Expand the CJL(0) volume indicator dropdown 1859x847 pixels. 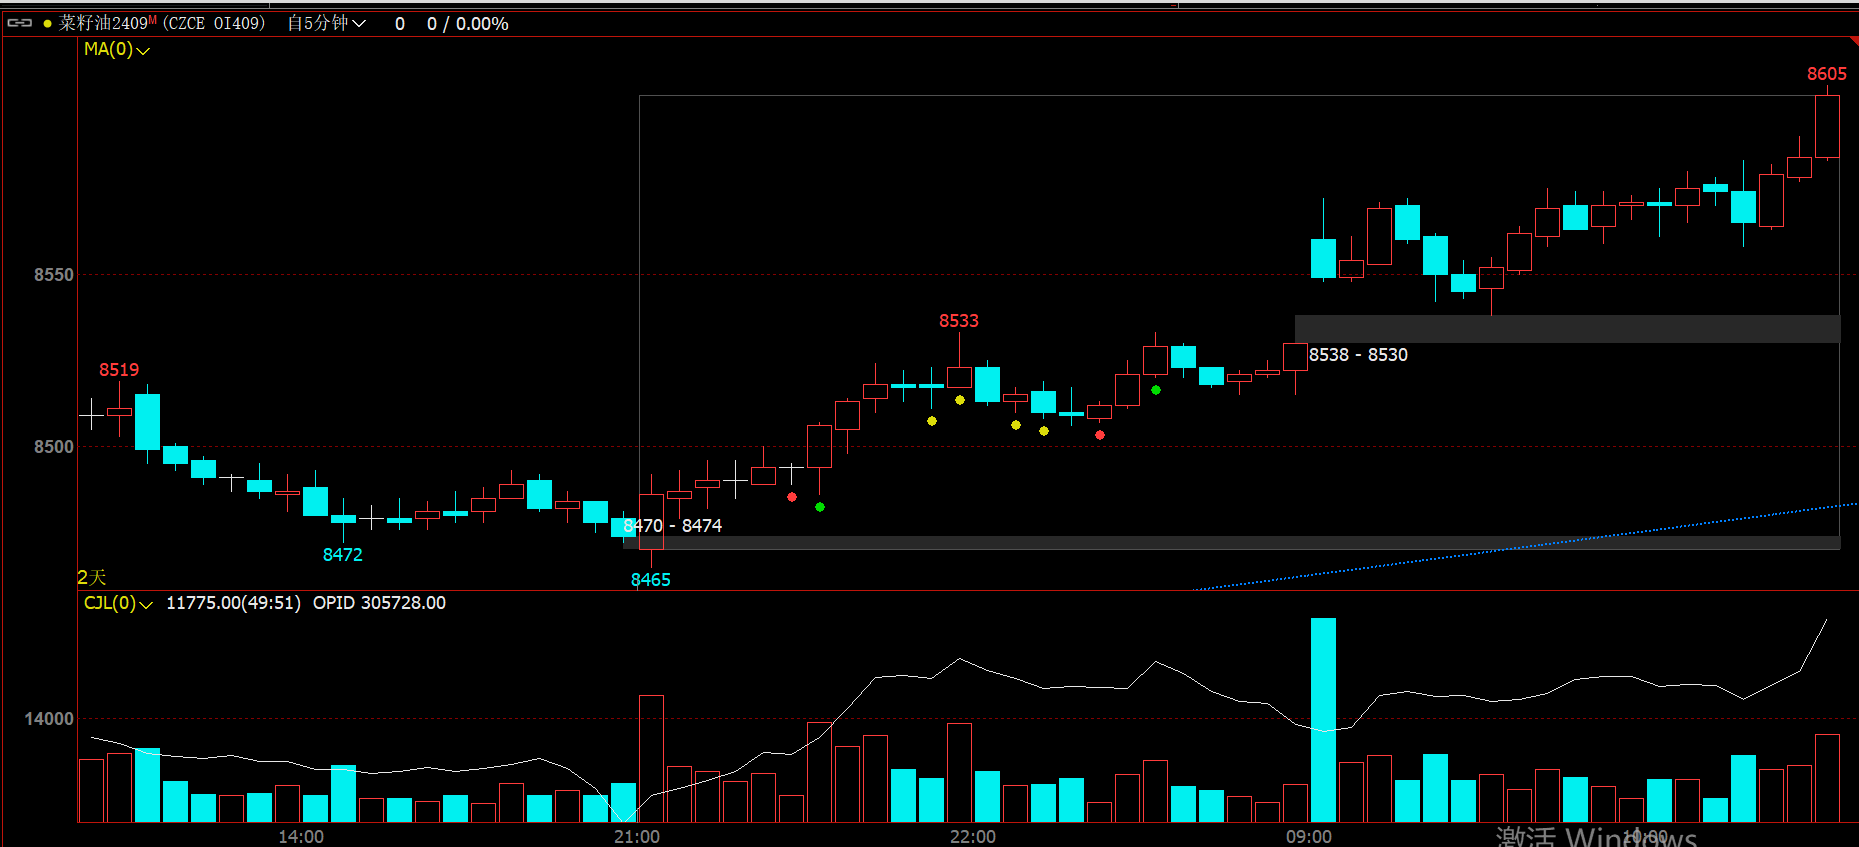pyautogui.click(x=118, y=603)
